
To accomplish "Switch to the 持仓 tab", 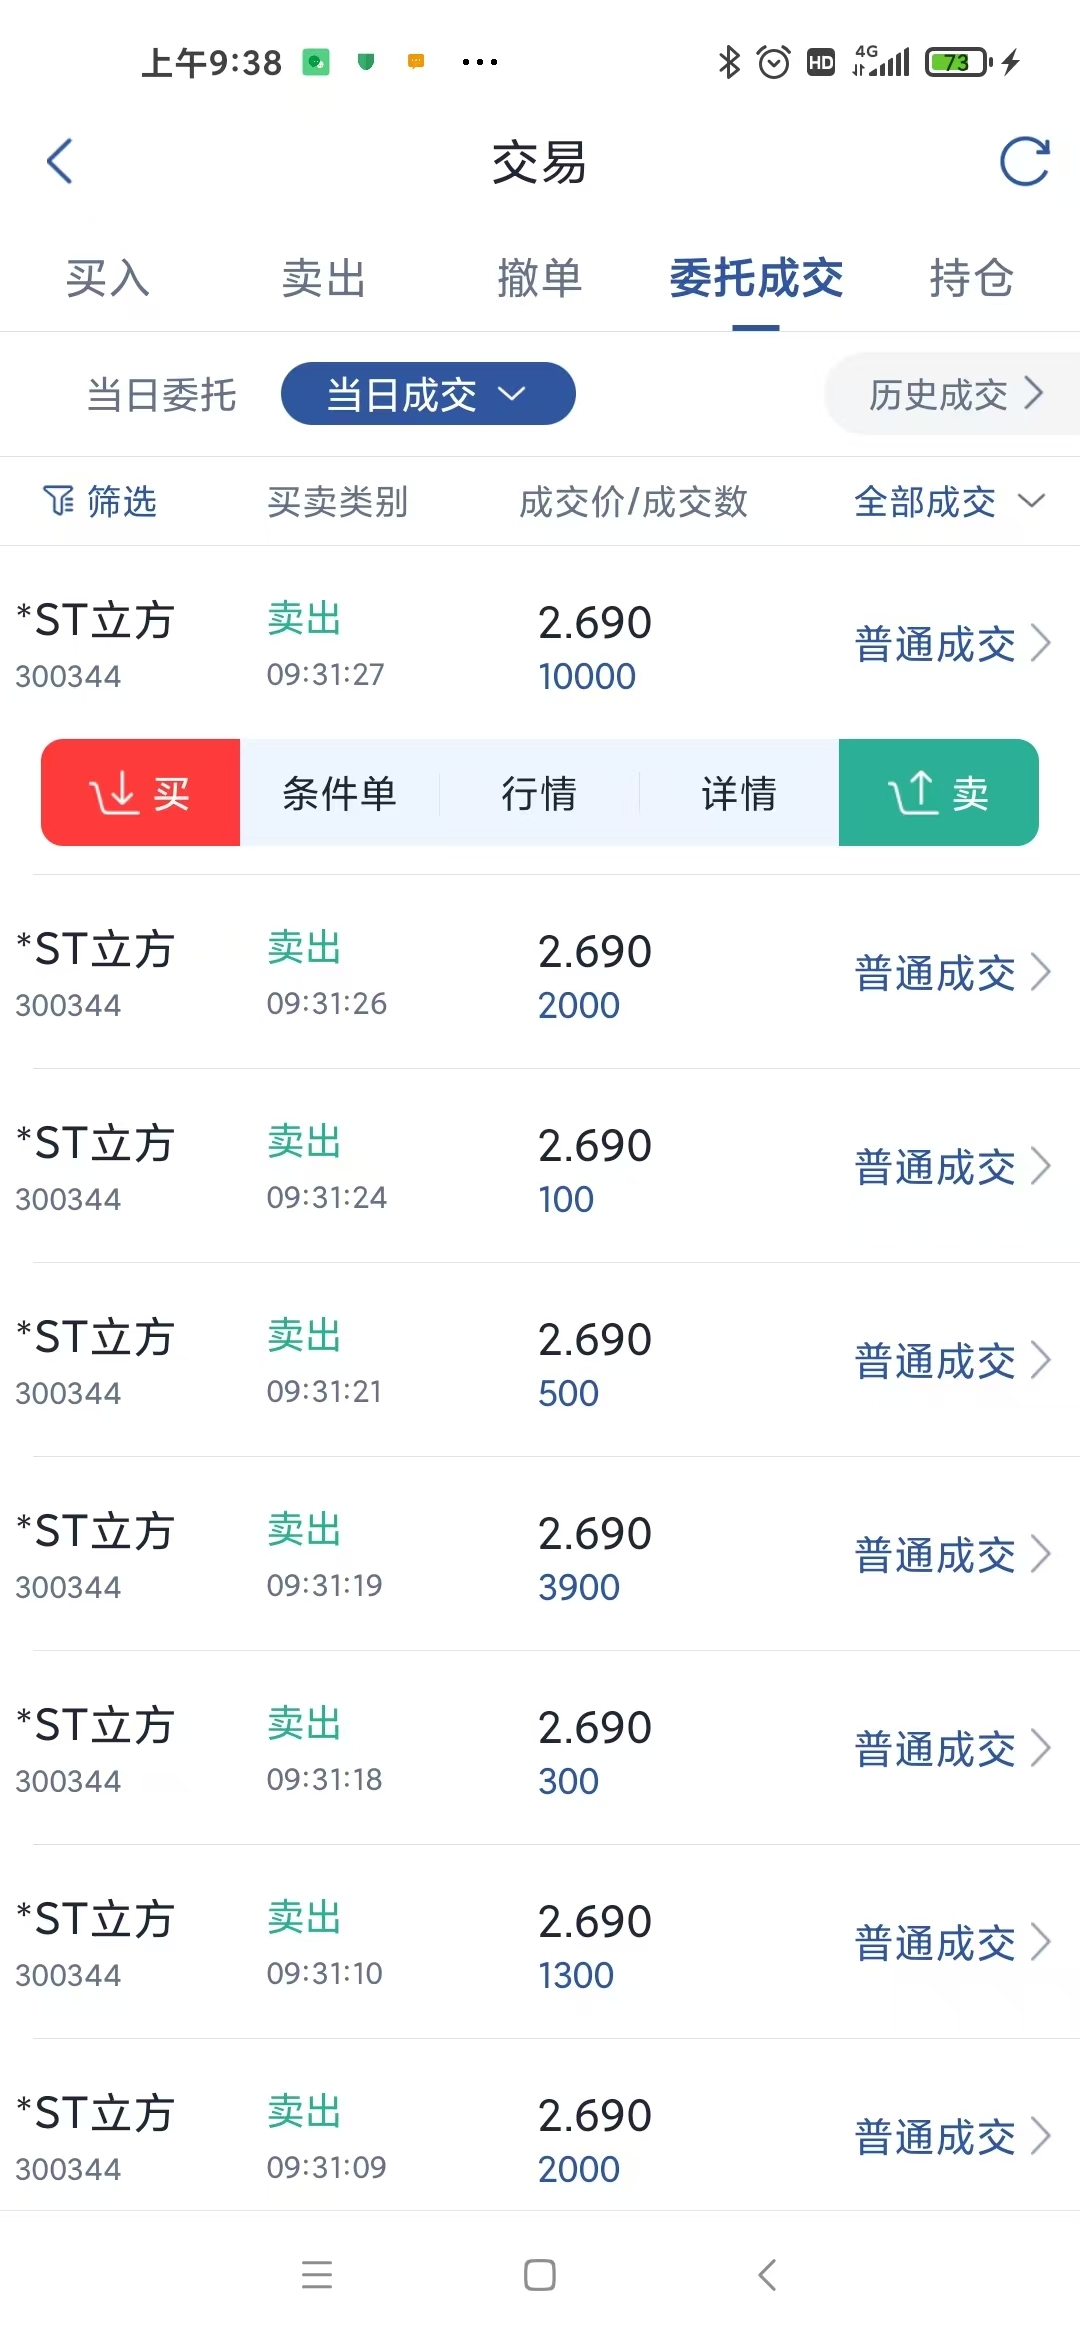I will (x=971, y=278).
